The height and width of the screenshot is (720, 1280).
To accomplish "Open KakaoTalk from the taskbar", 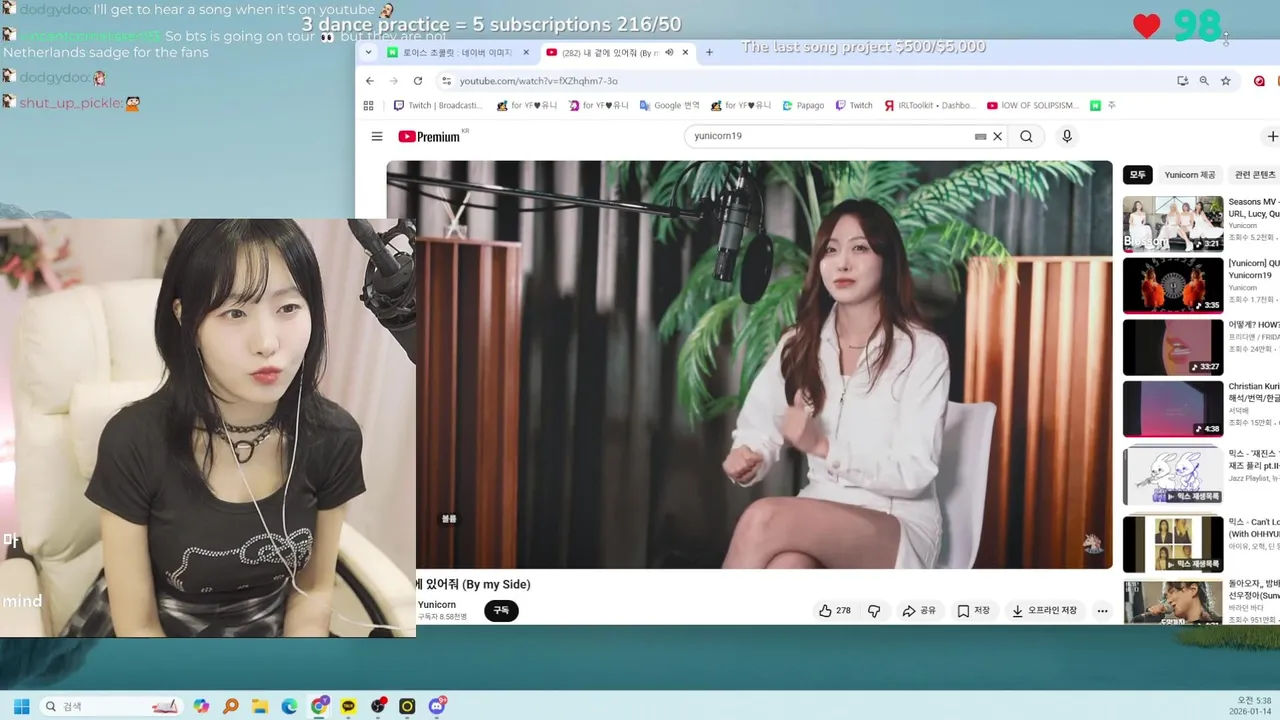I will tap(348, 706).
